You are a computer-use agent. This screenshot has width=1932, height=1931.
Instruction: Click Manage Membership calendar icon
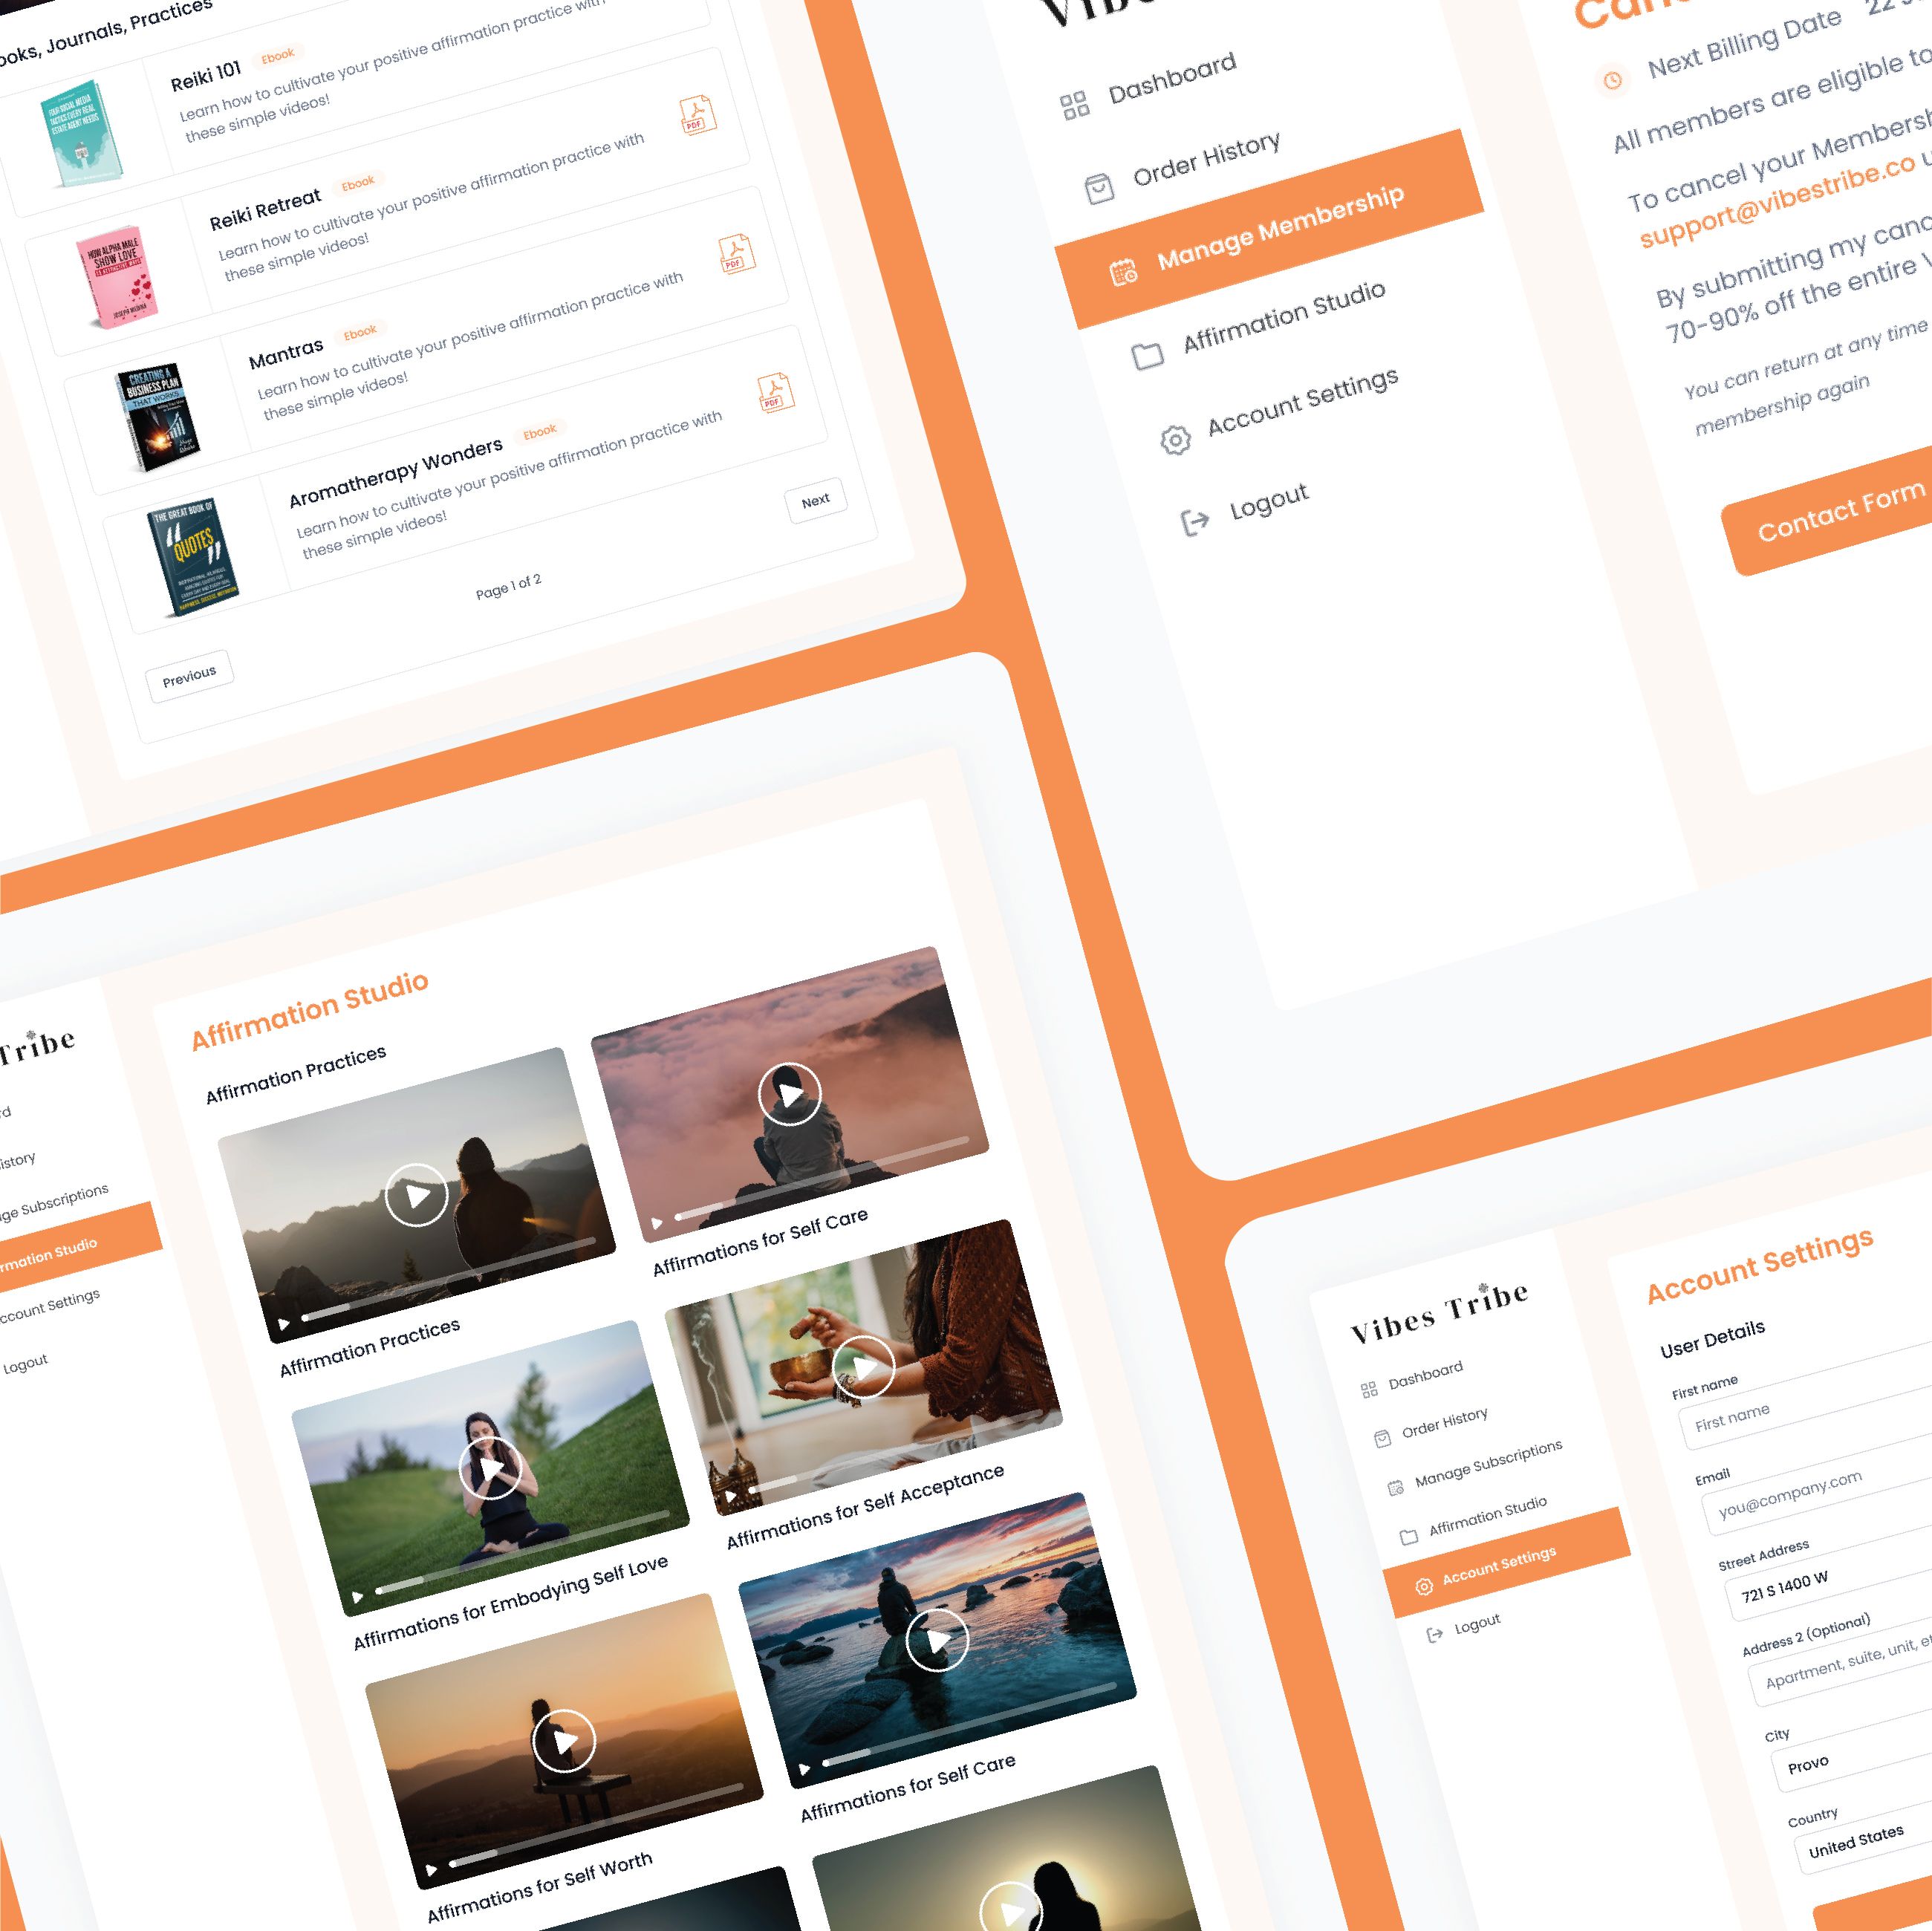click(1123, 272)
